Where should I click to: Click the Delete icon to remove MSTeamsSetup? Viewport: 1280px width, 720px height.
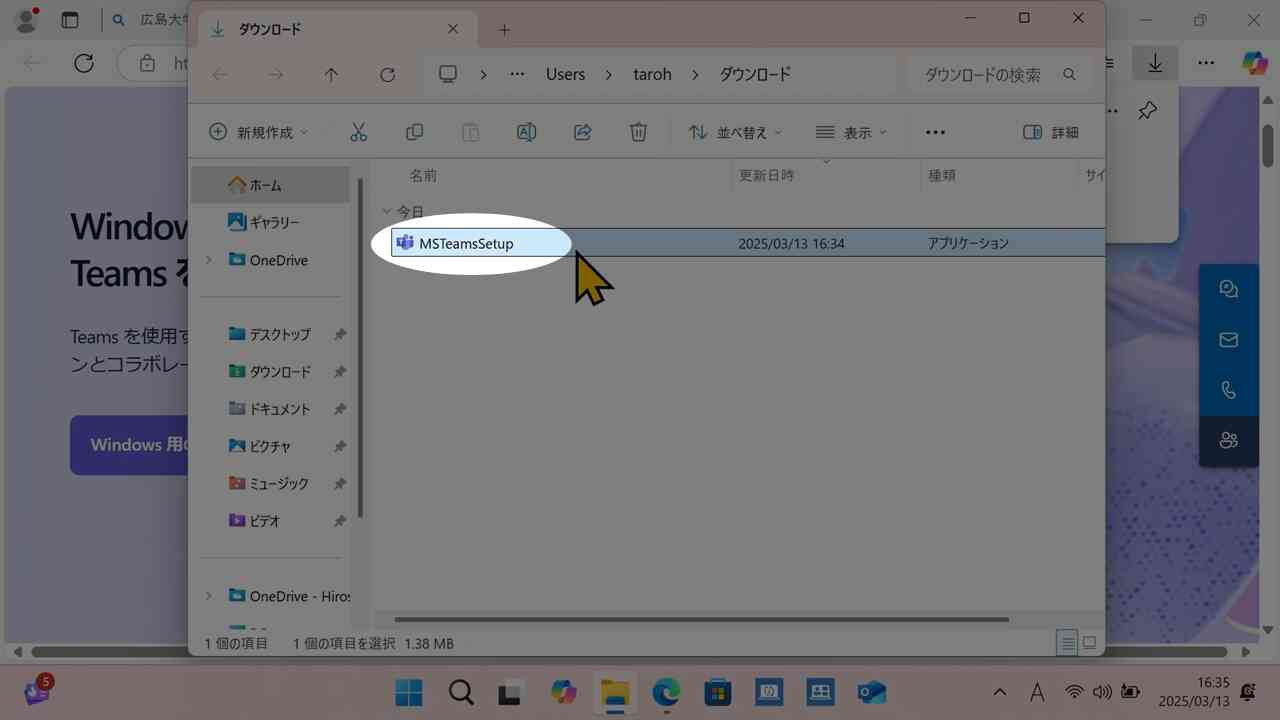638,131
